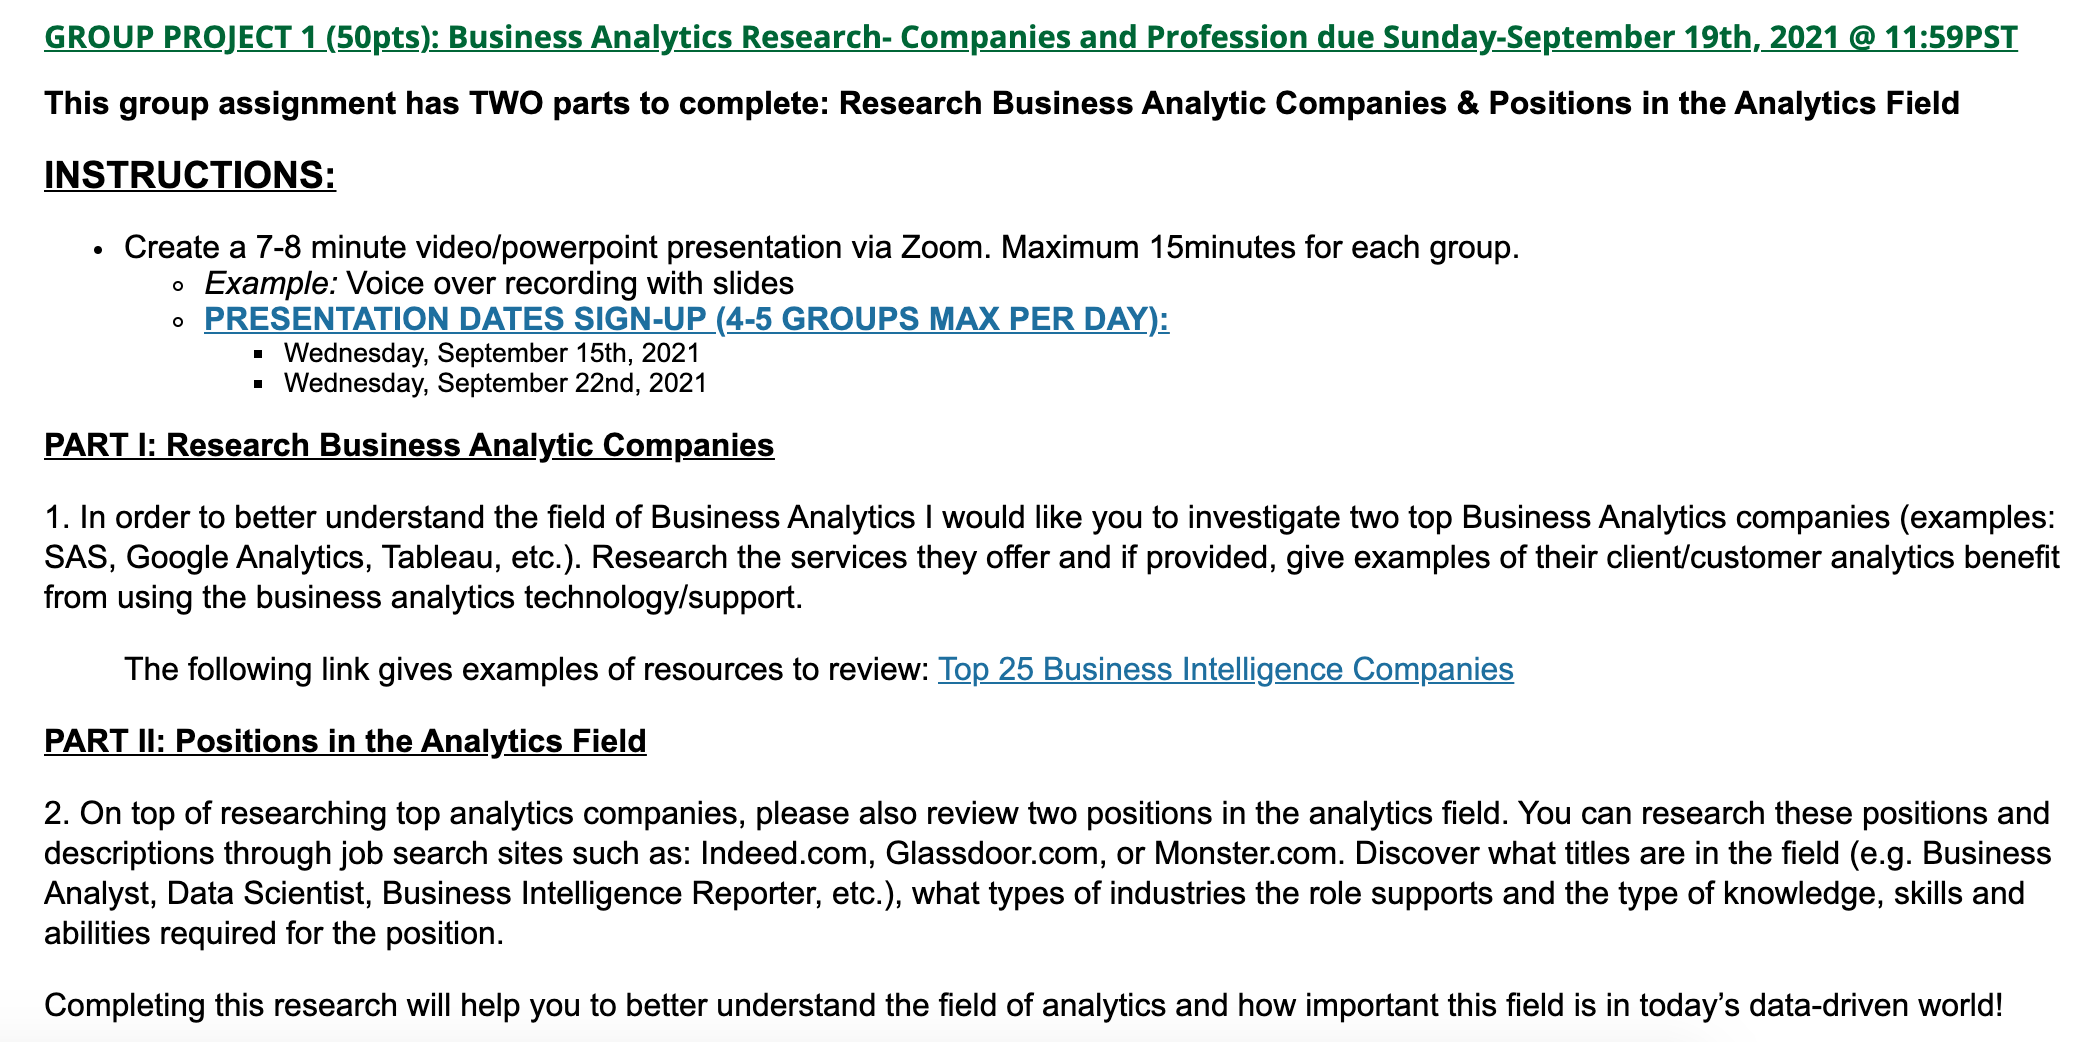
Task: Open Top 25 Business Intelligence Companies link
Action: pos(1225,669)
